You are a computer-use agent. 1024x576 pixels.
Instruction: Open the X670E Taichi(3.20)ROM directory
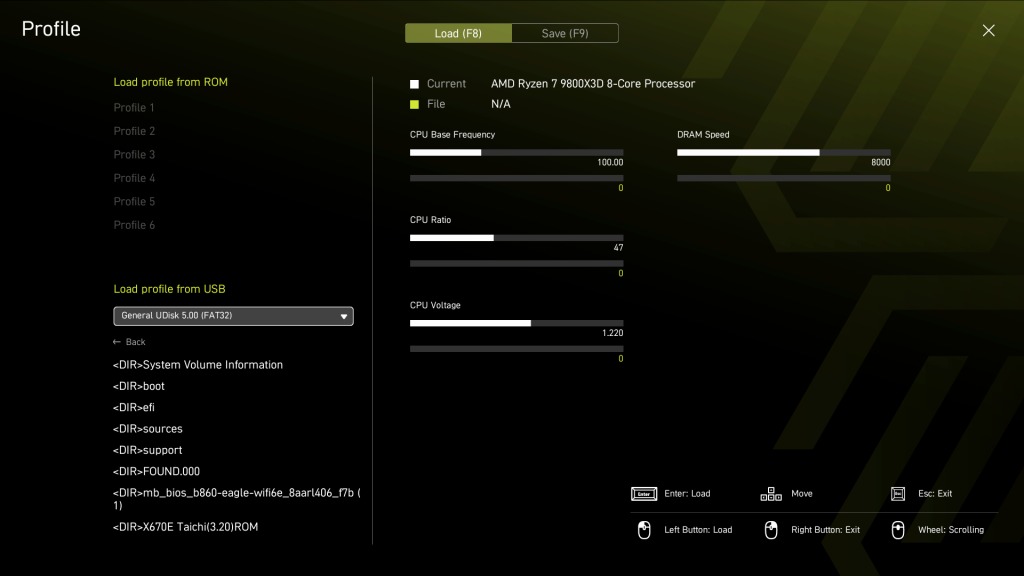185,527
